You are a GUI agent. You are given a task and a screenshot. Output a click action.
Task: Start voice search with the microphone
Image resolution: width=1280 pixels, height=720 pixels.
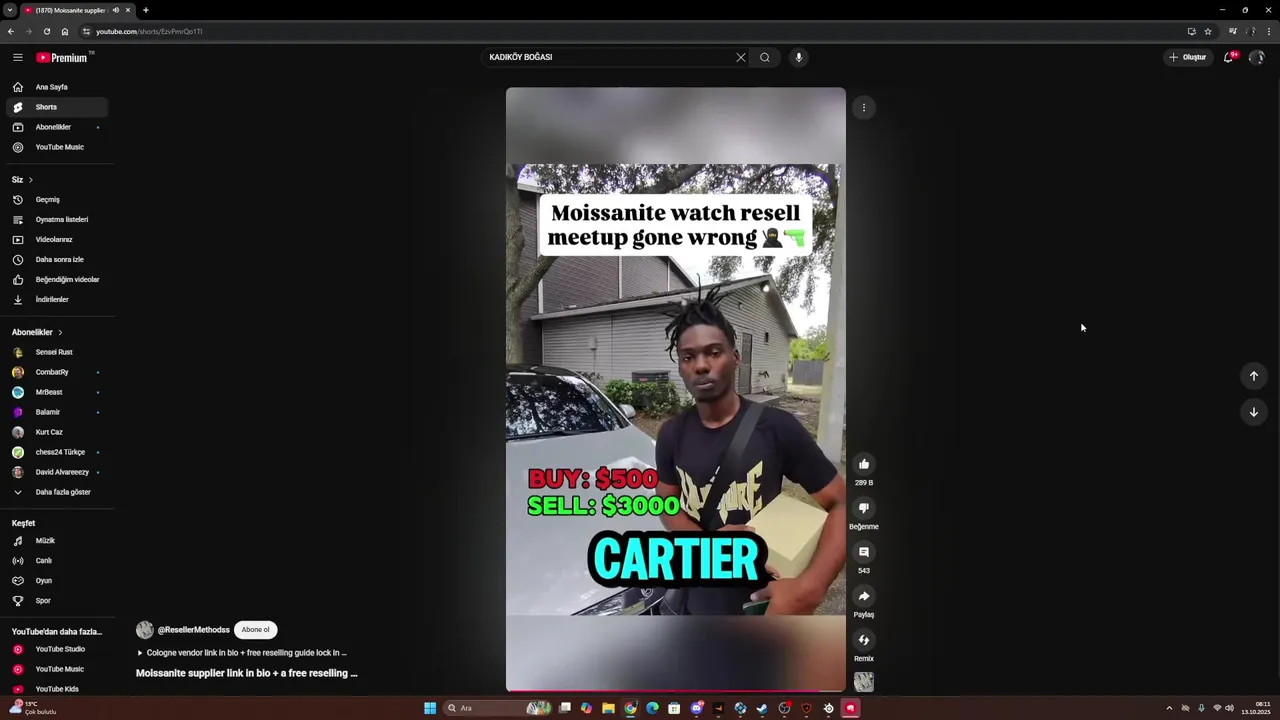tap(798, 57)
